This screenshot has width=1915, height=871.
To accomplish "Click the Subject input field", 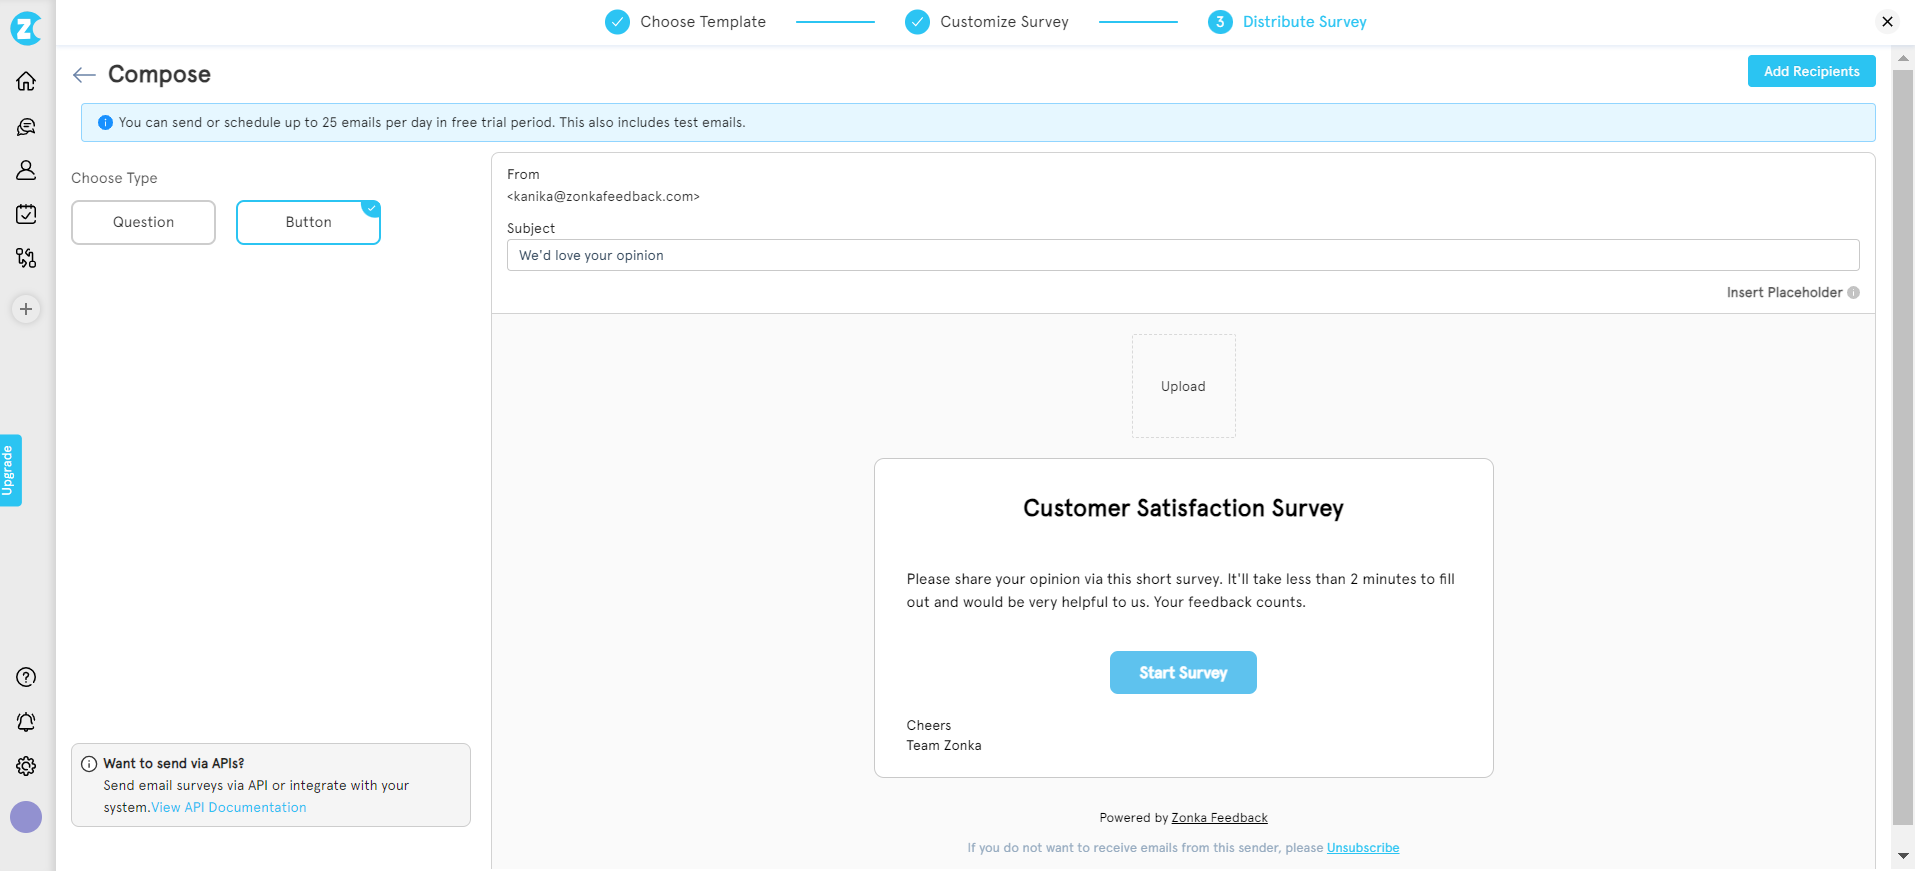I will click(1182, 255).
